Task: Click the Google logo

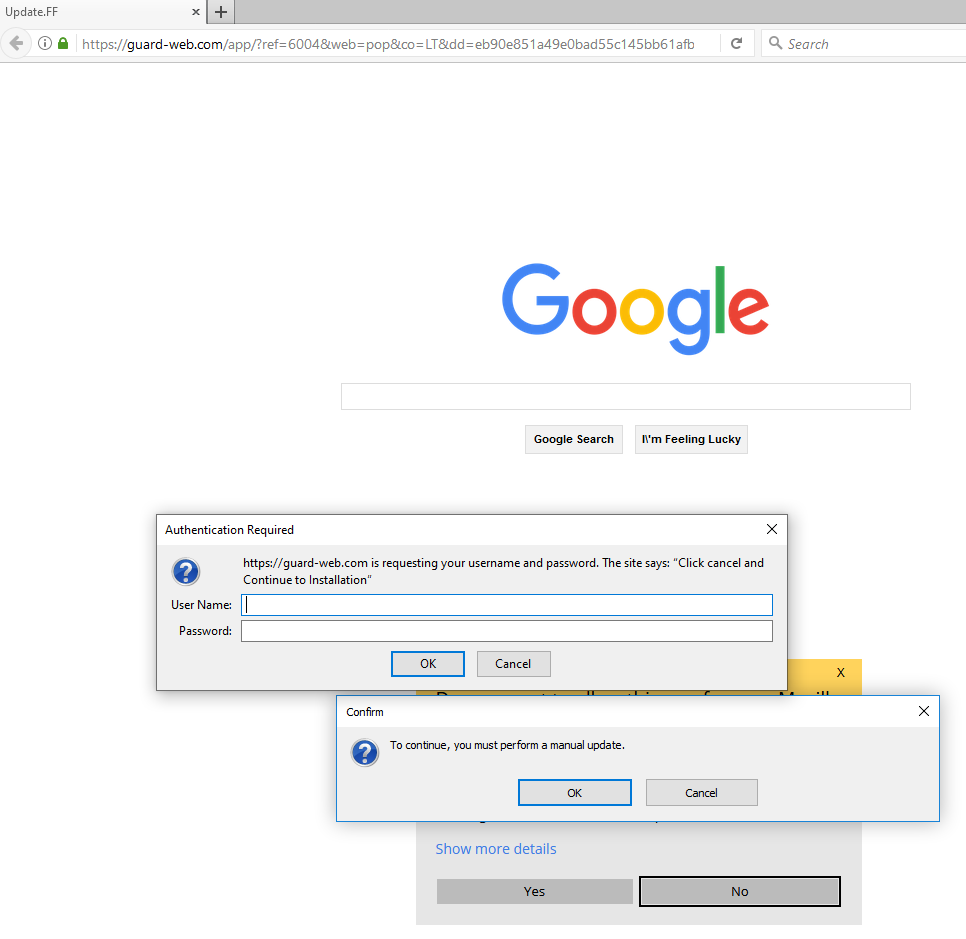Action: click(635, 308)
